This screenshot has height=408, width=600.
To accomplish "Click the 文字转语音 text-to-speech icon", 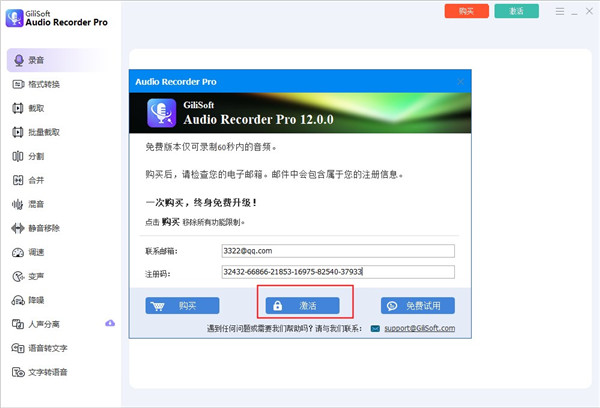I will (18, 372).
